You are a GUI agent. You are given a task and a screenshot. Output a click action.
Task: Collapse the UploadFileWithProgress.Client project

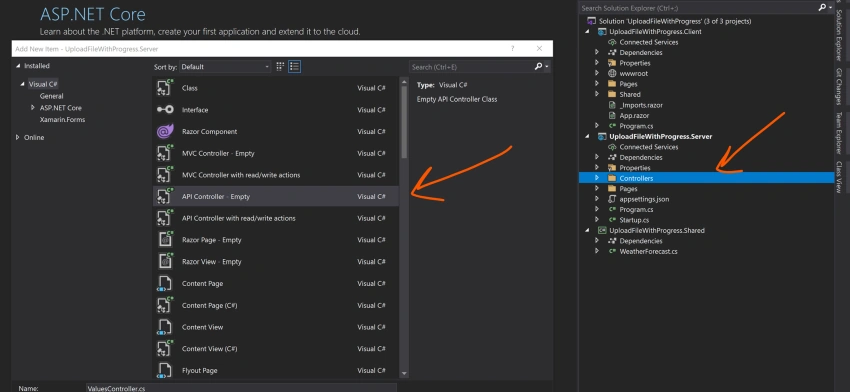click(x=588, y=31)
